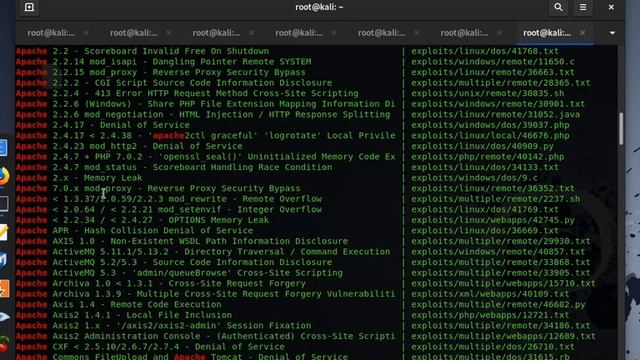Click path exploits/unix/remote/30835.sh
Screen dimensions: 640x360
tap(488, 93)
